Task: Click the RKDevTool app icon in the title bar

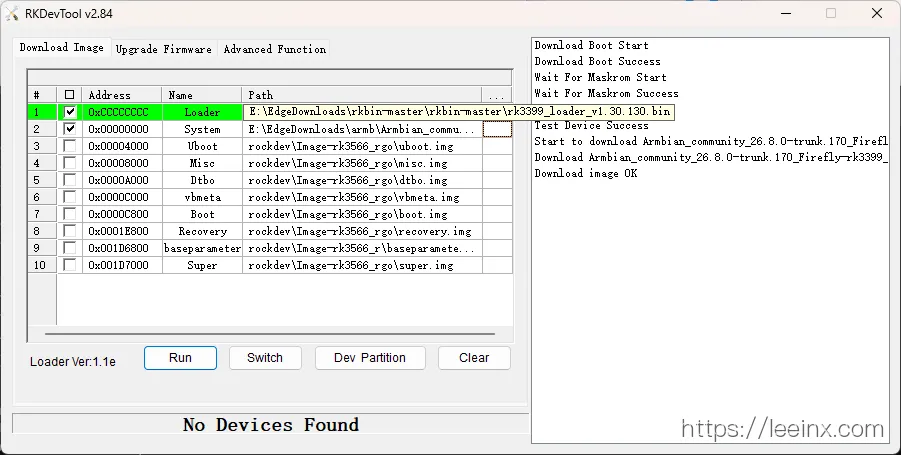Action: pyautogui.click(x=12, y=14)
